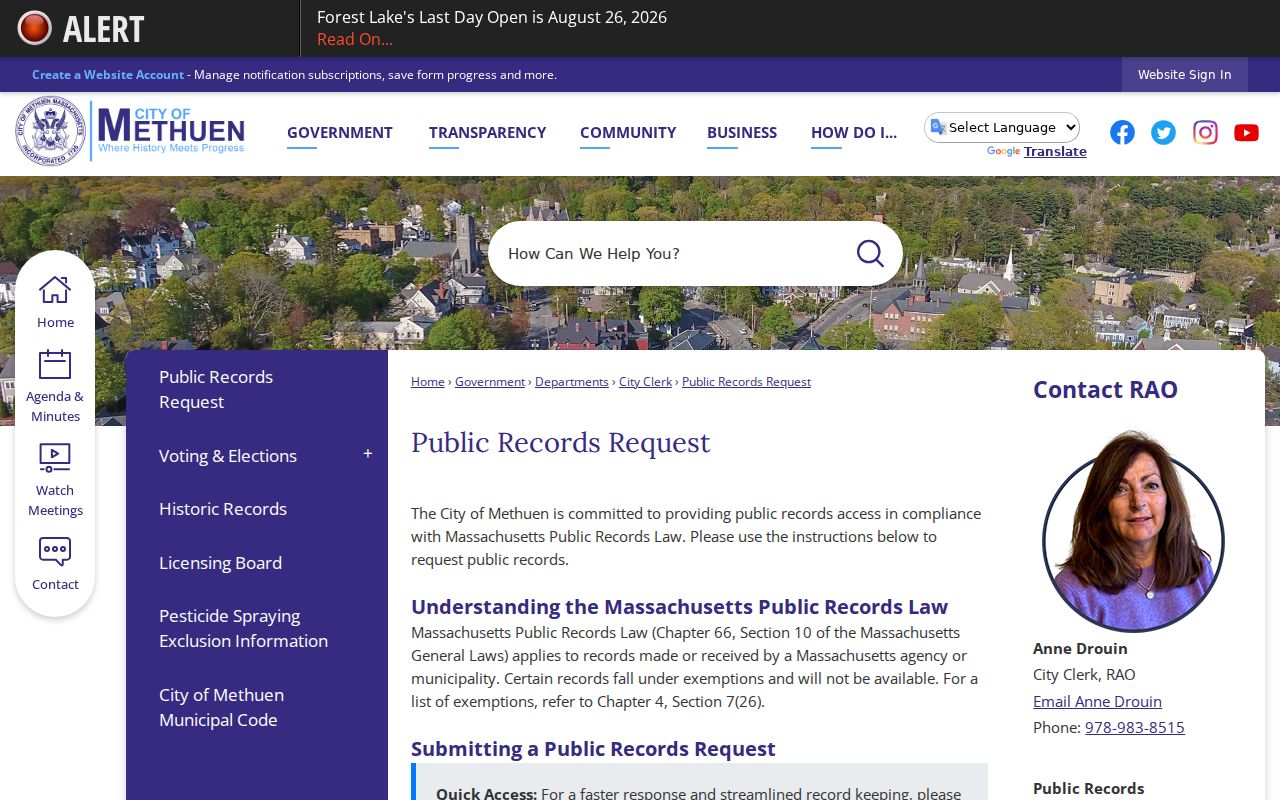Open Methuen's YouTube channel icon
1280x800 pixels.
[1246, 132]
